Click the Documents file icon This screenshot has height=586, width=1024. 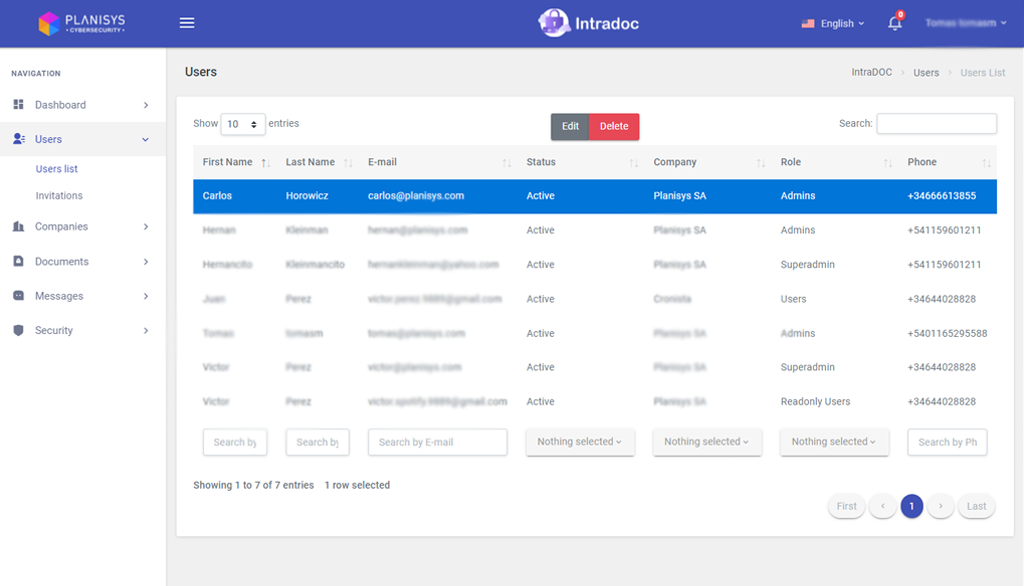pyautogui.click(x=18, y=262)
